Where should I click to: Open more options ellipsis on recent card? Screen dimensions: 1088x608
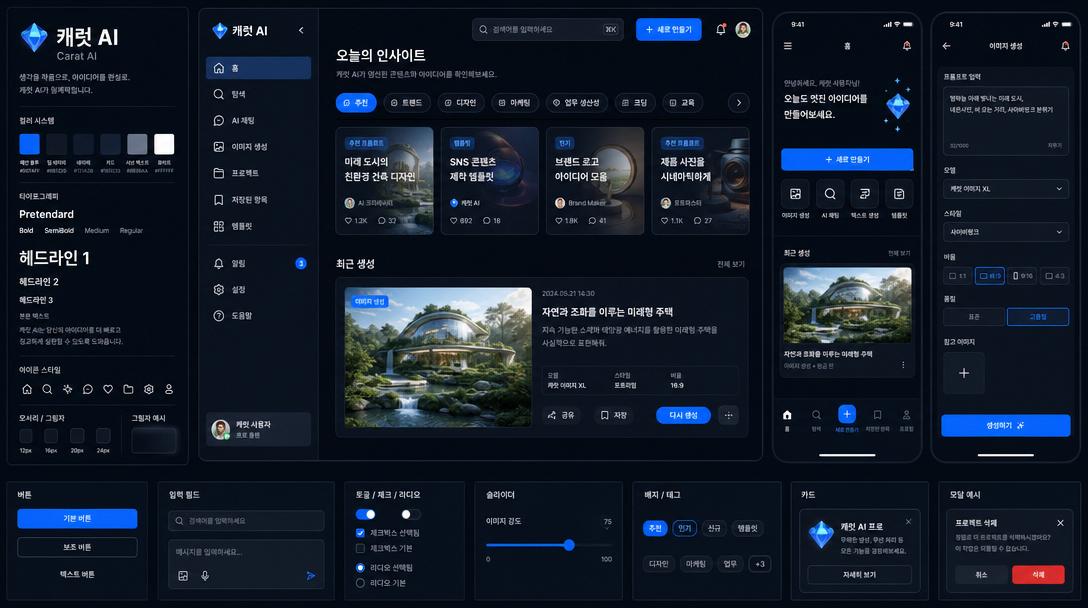point(729,415)
